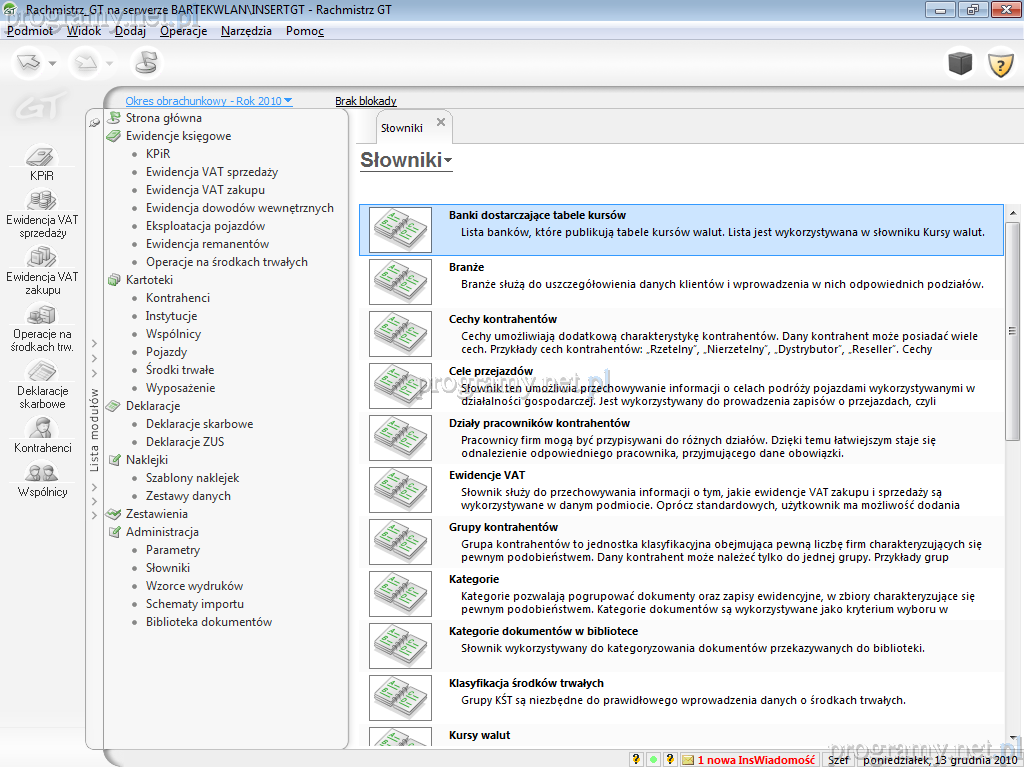Open the Narzędzia menu
This screenshot has height=767, width=1024.
(x=246, y=31)
